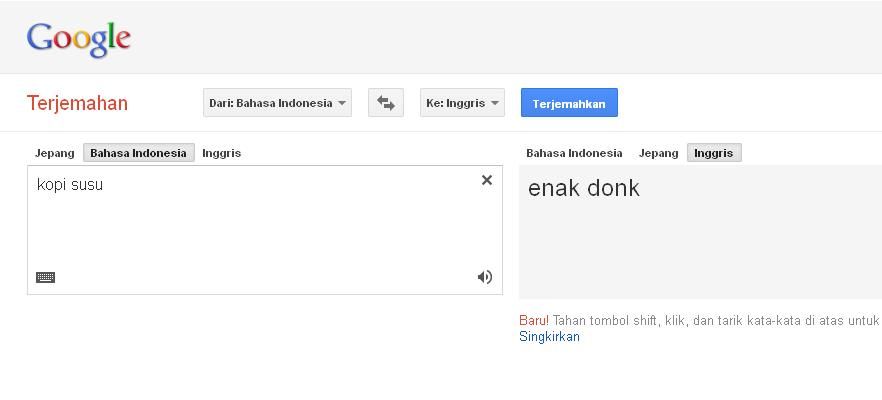Swap languages with the double-arrow icon
The width and height of the screenshot is (882, 400).
tap(386, 103)
